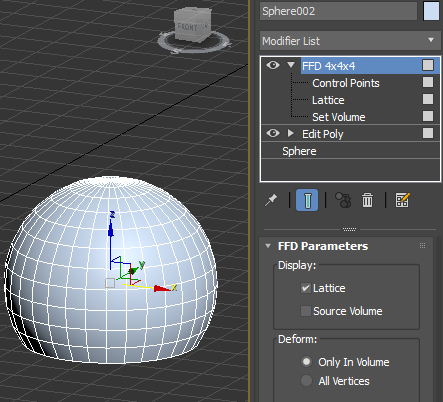Toggle Show End Result button

pos(307,200)
